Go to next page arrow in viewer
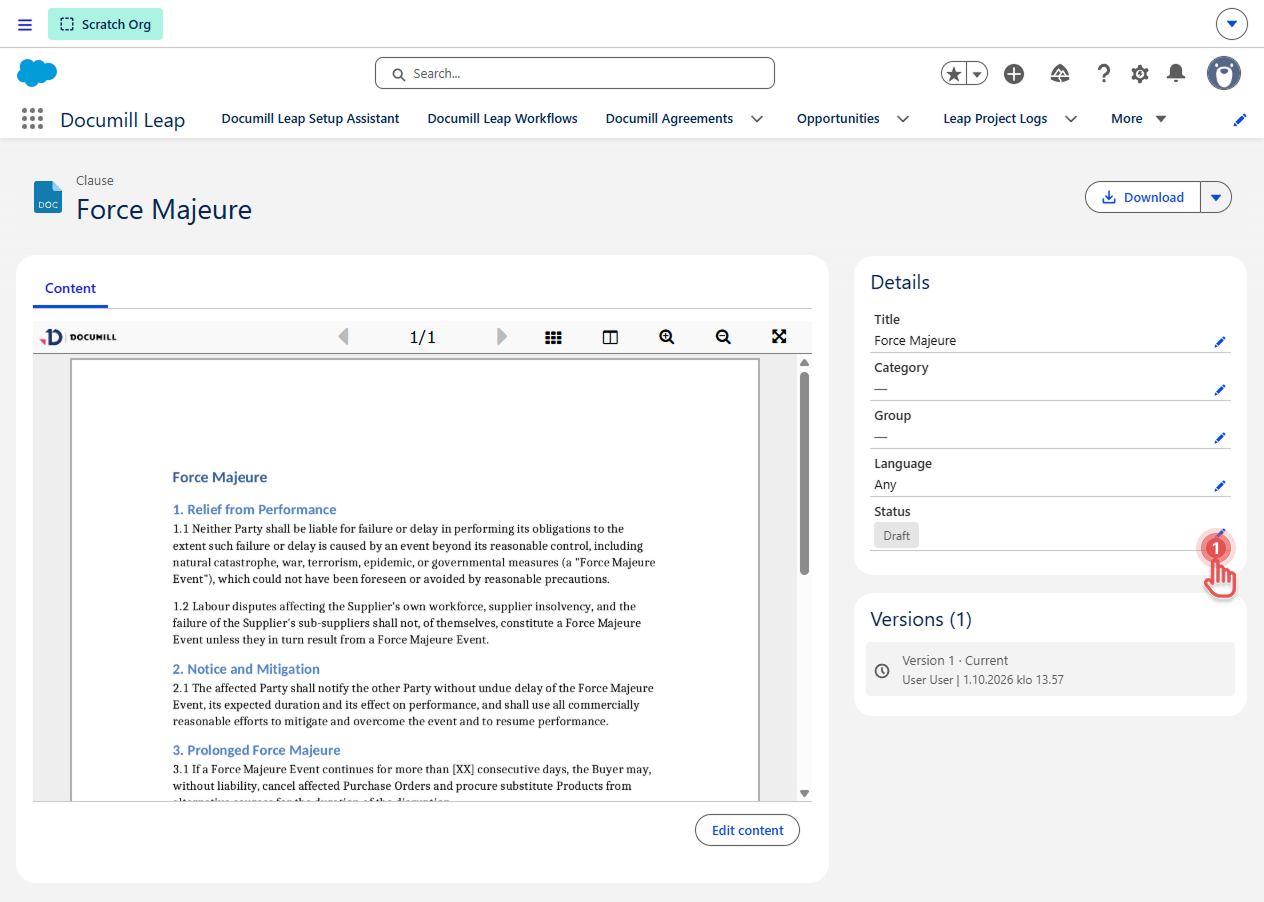Viewport: 1264px width, 902px height. click(x=502, y=337)
